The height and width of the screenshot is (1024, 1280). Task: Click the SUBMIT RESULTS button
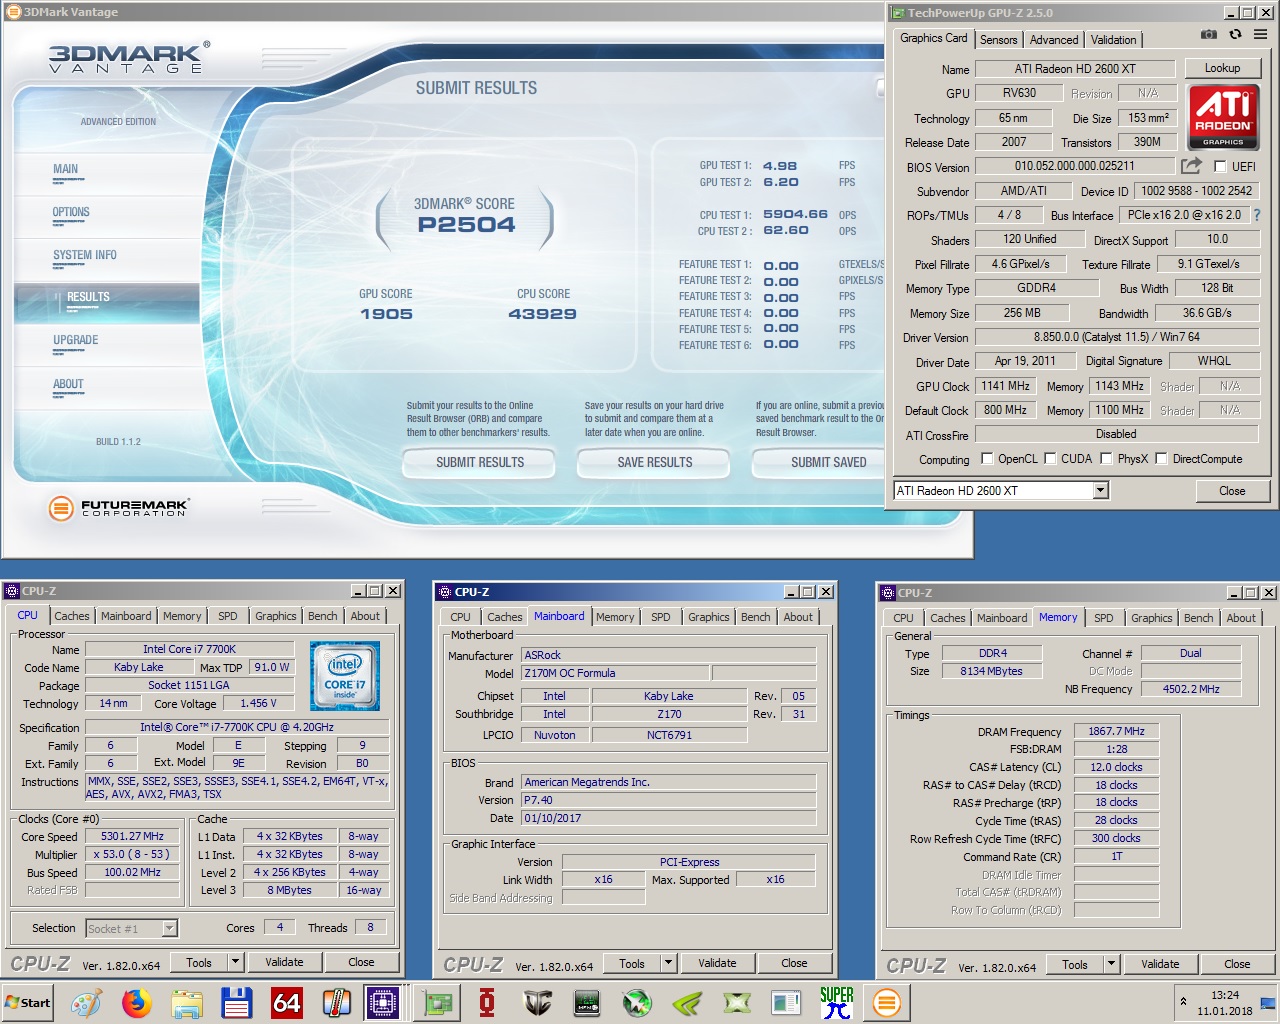coord(480,462)
